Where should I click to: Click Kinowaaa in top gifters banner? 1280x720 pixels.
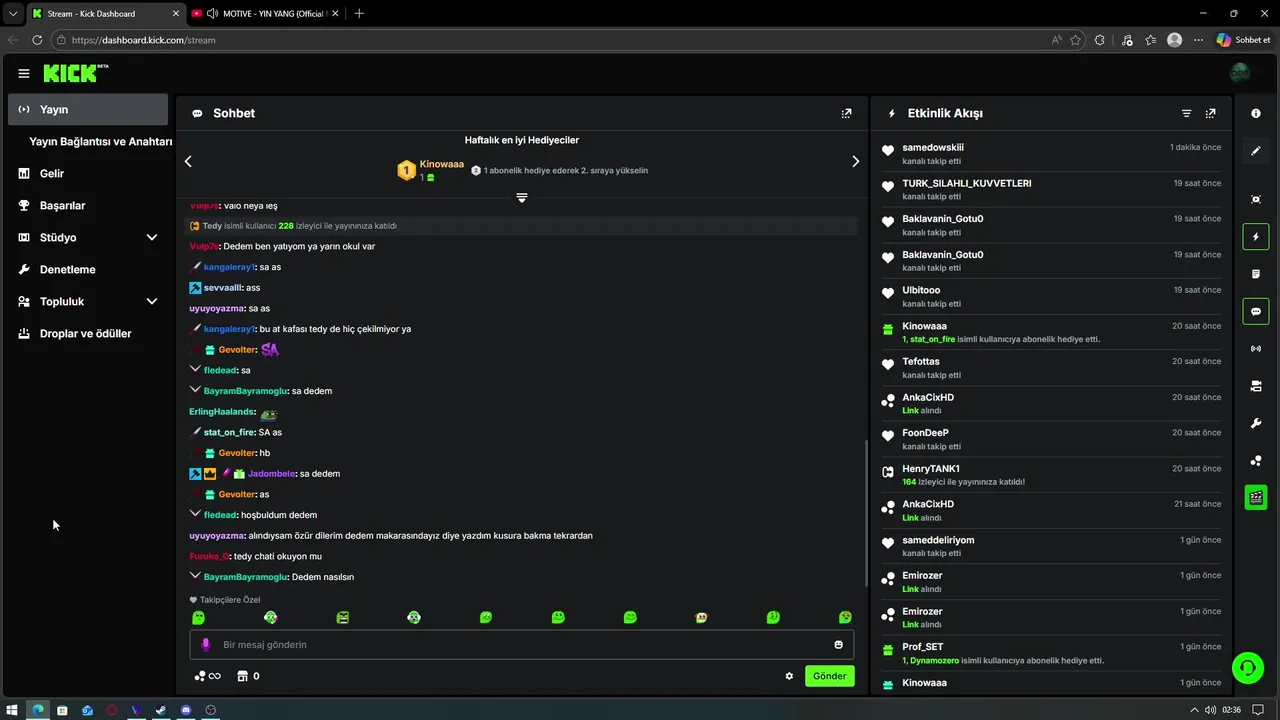pos(441,164)
